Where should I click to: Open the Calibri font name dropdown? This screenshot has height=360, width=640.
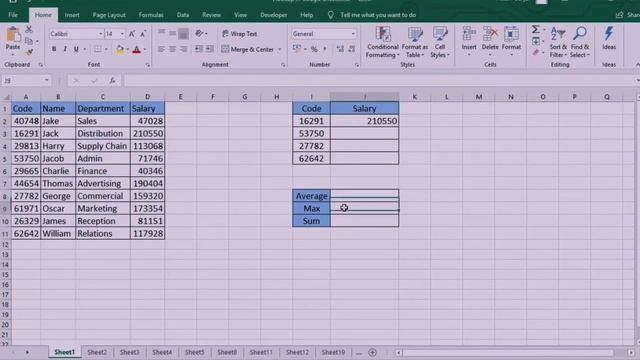[100, 34]
